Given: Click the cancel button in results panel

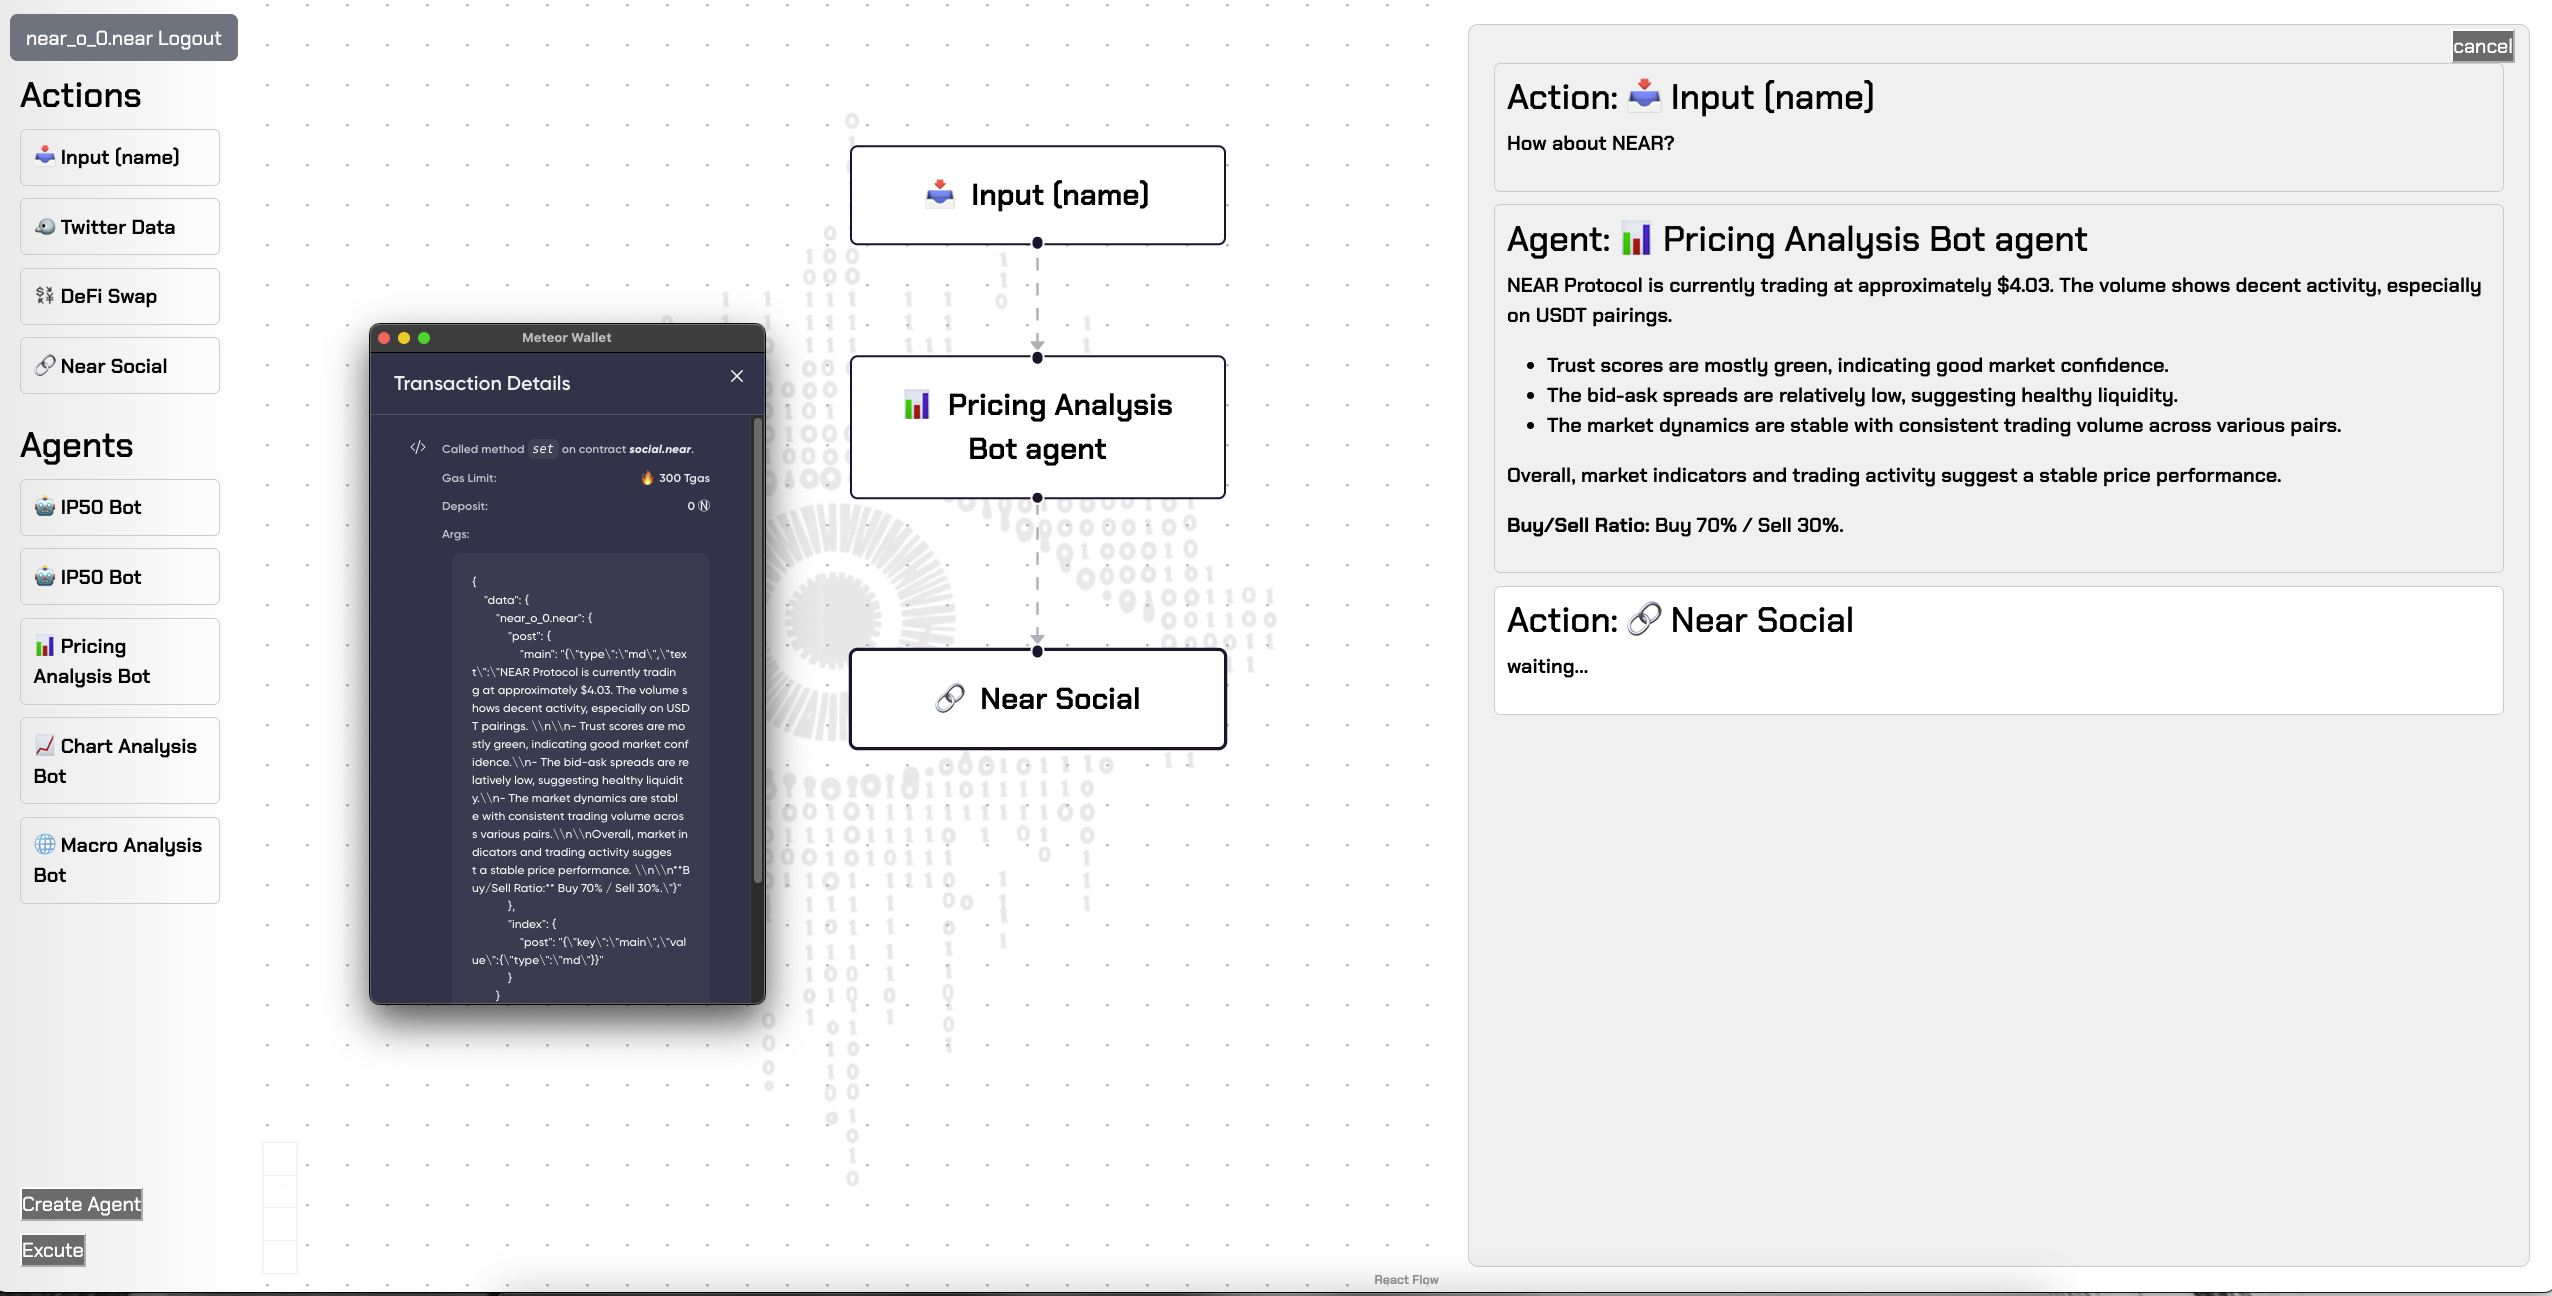Looking at the screenshot, I should click(2481, 47).
